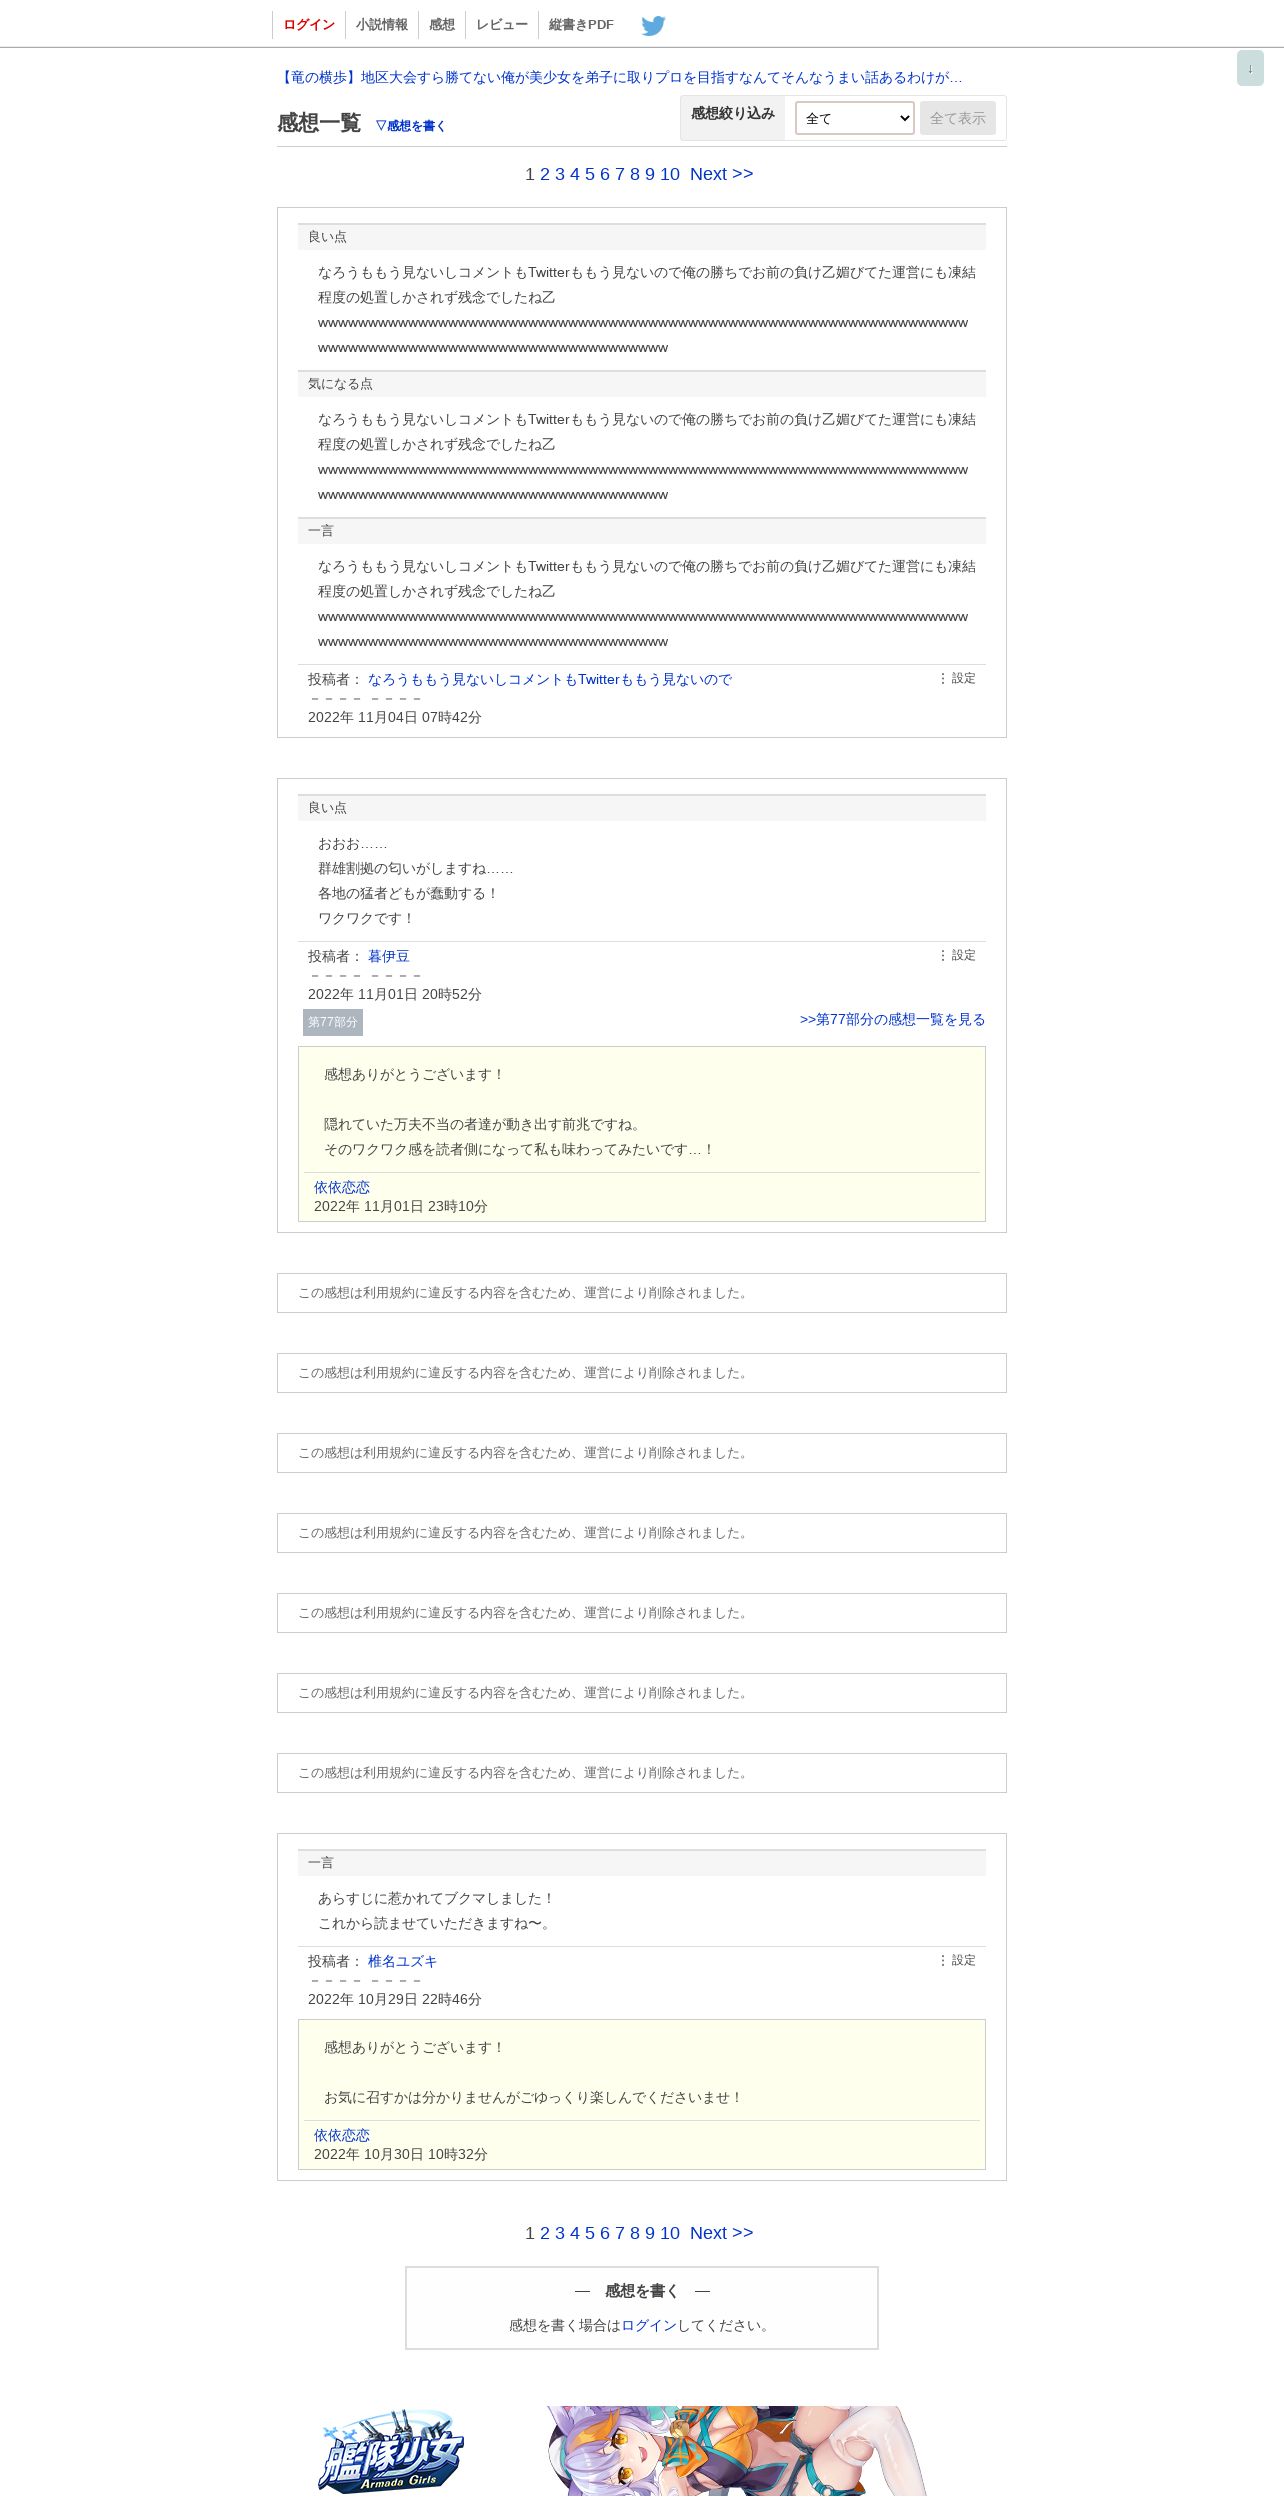Viewport: 1284px width, 2515px height.
Task: Click the Twitter bird icon
Action: [x=653, y=25]
